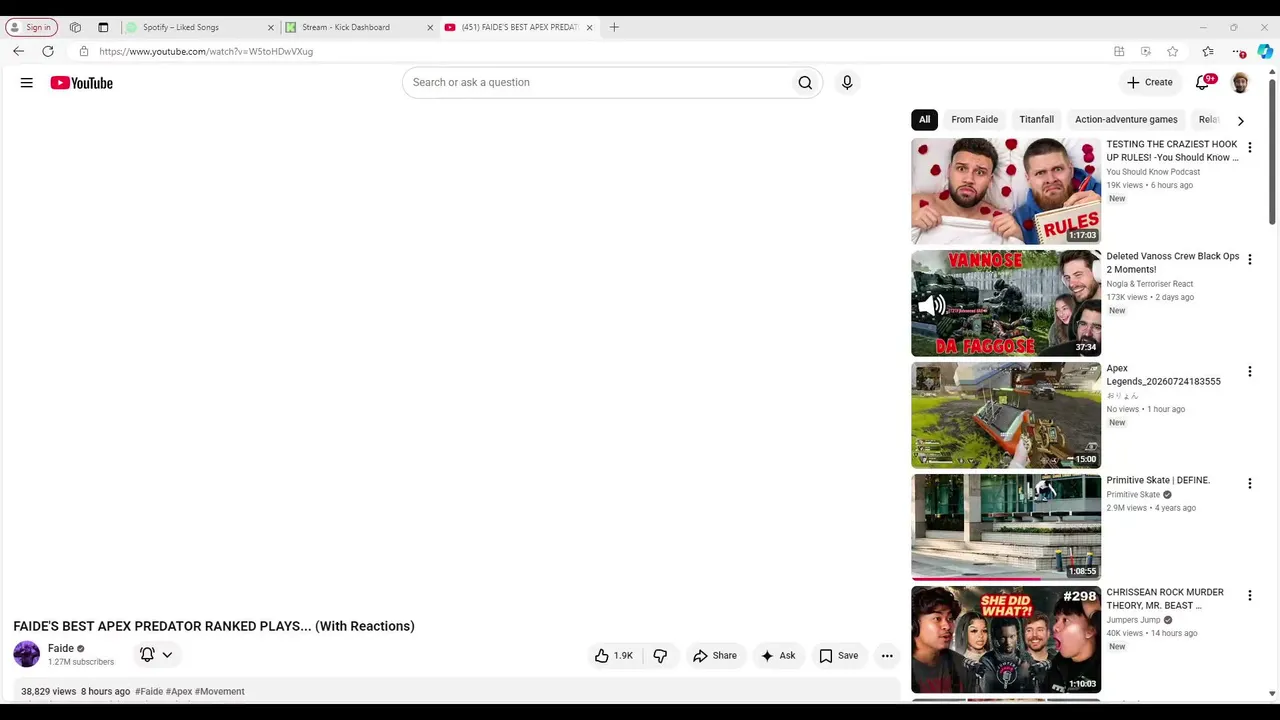This screenshot has height=720, width=1280.
Task: Open TESTING THE CRAZIEST HOOK UP RULES thumbnail
Action: pyautogui.click(x=1006, y=192)
